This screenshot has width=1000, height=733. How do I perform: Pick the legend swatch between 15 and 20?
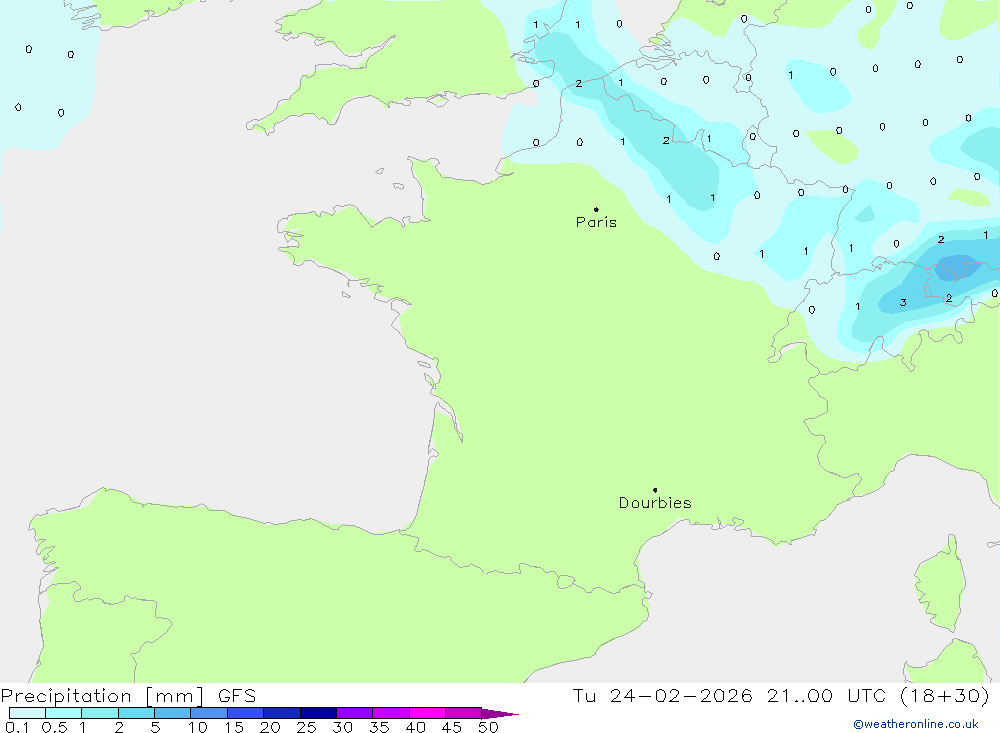[246, 713]
